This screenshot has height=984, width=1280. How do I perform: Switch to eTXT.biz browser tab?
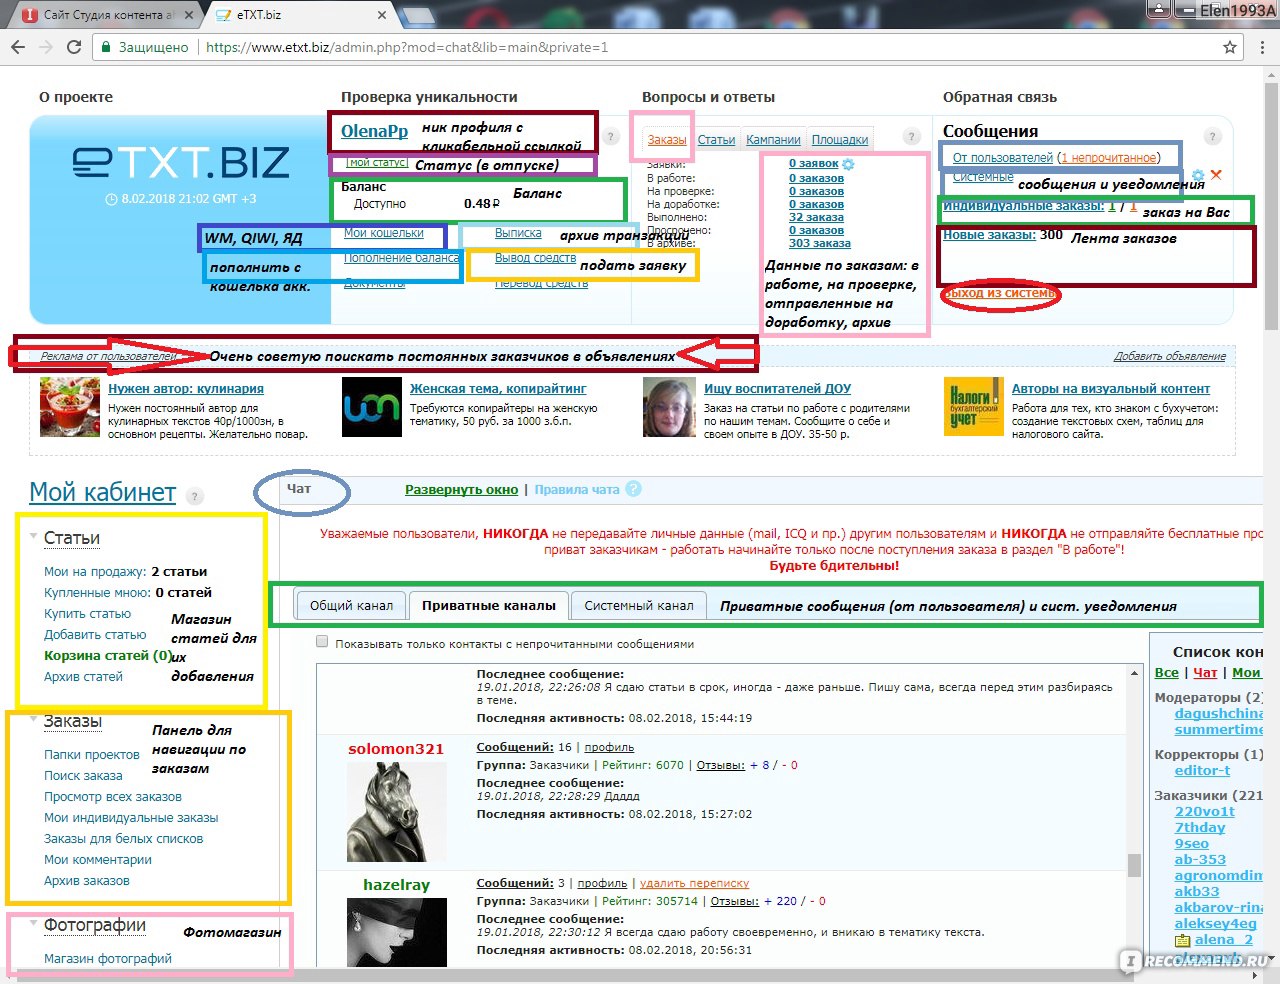(x=298, y=14)
